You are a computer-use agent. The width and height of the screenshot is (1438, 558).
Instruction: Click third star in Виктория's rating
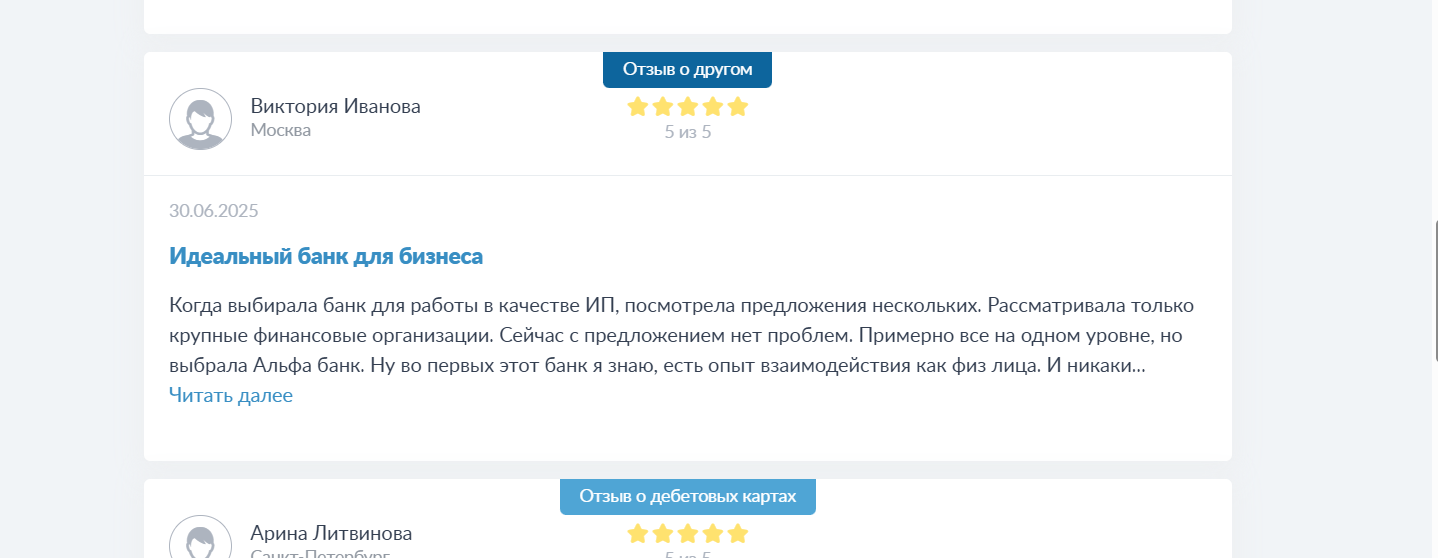coord(688,107)
